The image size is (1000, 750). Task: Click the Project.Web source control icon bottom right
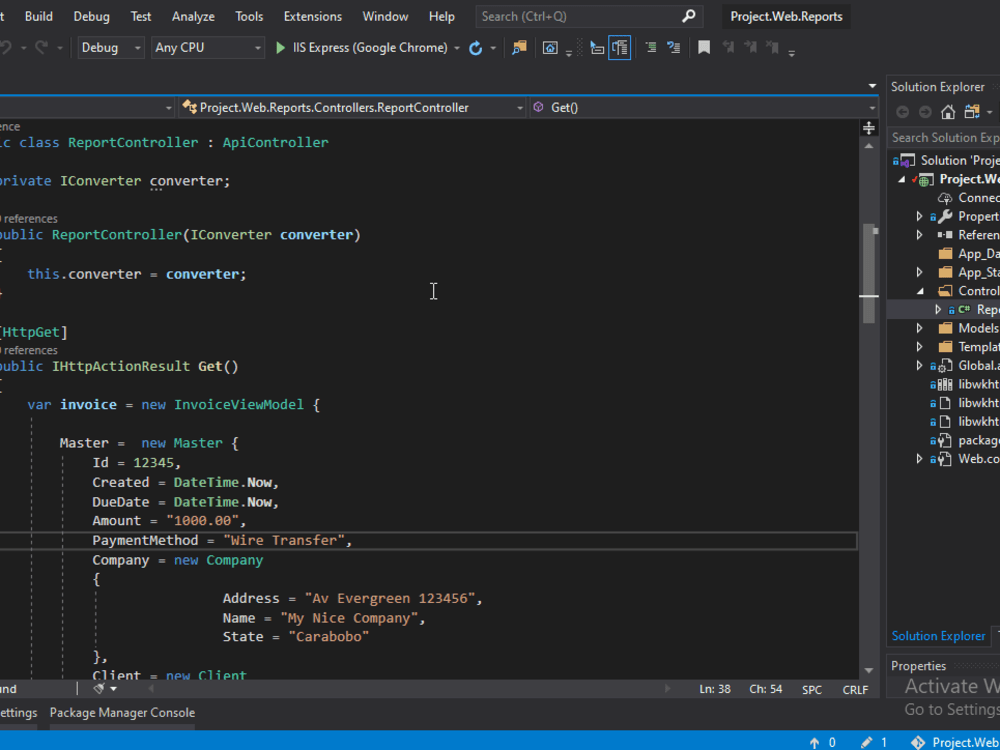click(916, 743)
